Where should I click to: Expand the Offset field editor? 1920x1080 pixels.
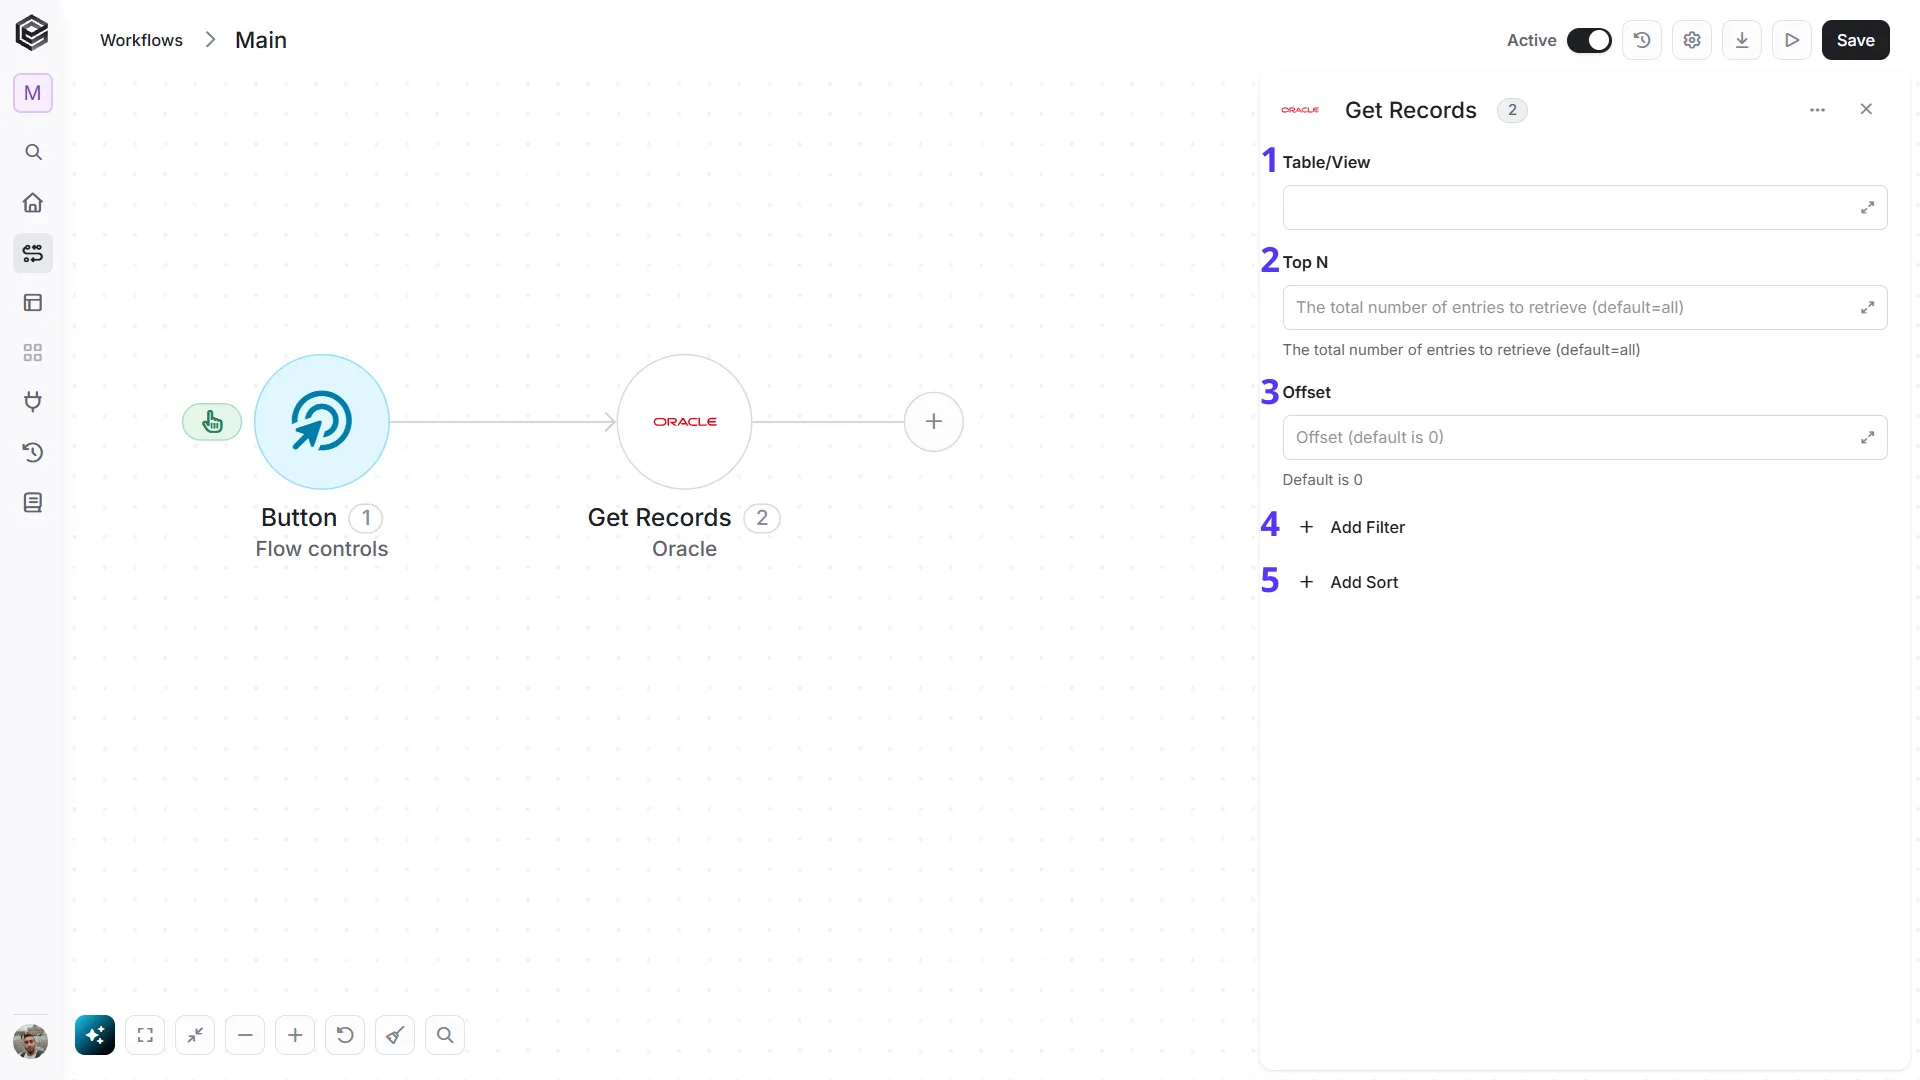click(1867, 438)
